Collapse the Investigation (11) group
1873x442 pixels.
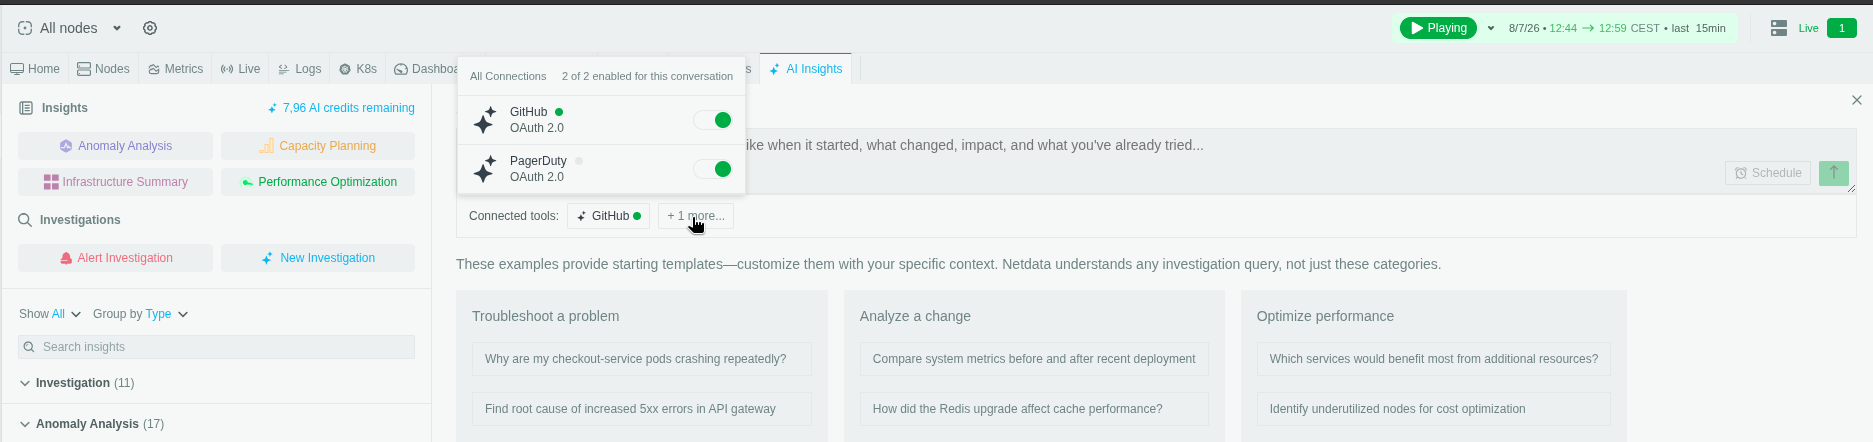click(77, 383)
